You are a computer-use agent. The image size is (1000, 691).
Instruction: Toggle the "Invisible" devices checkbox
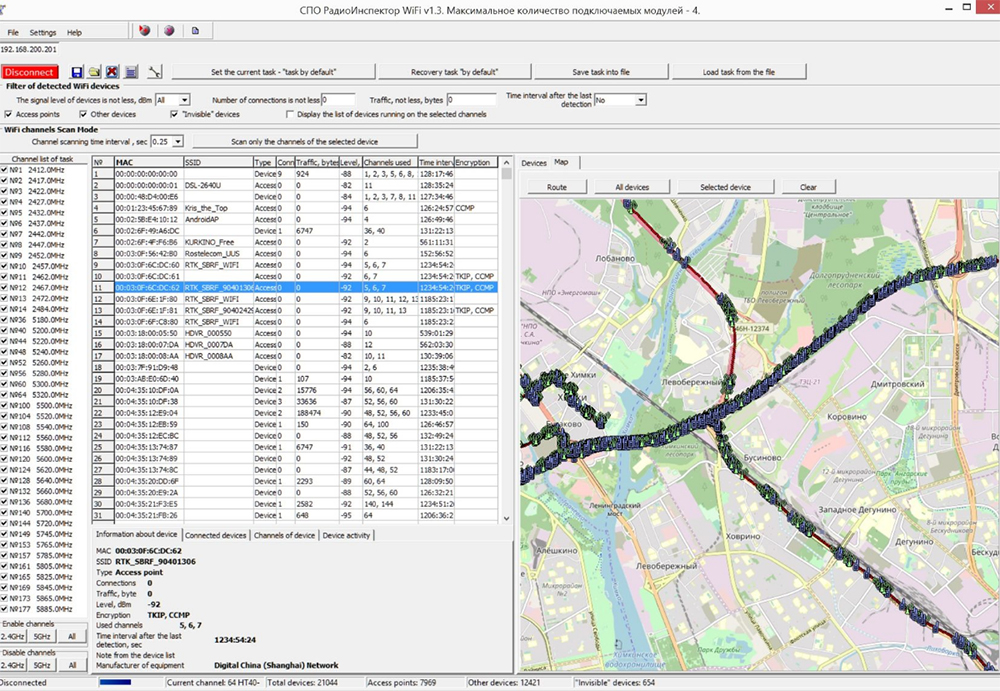[x=174, y=115]
